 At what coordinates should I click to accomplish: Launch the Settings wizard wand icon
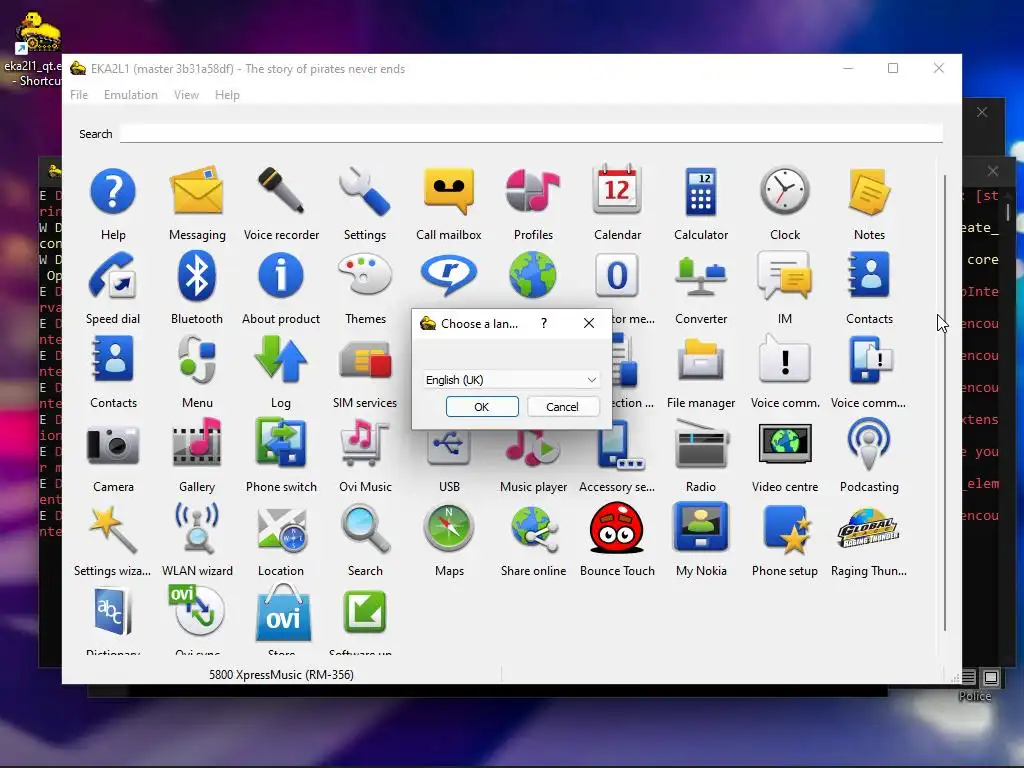tap(113, 528)
